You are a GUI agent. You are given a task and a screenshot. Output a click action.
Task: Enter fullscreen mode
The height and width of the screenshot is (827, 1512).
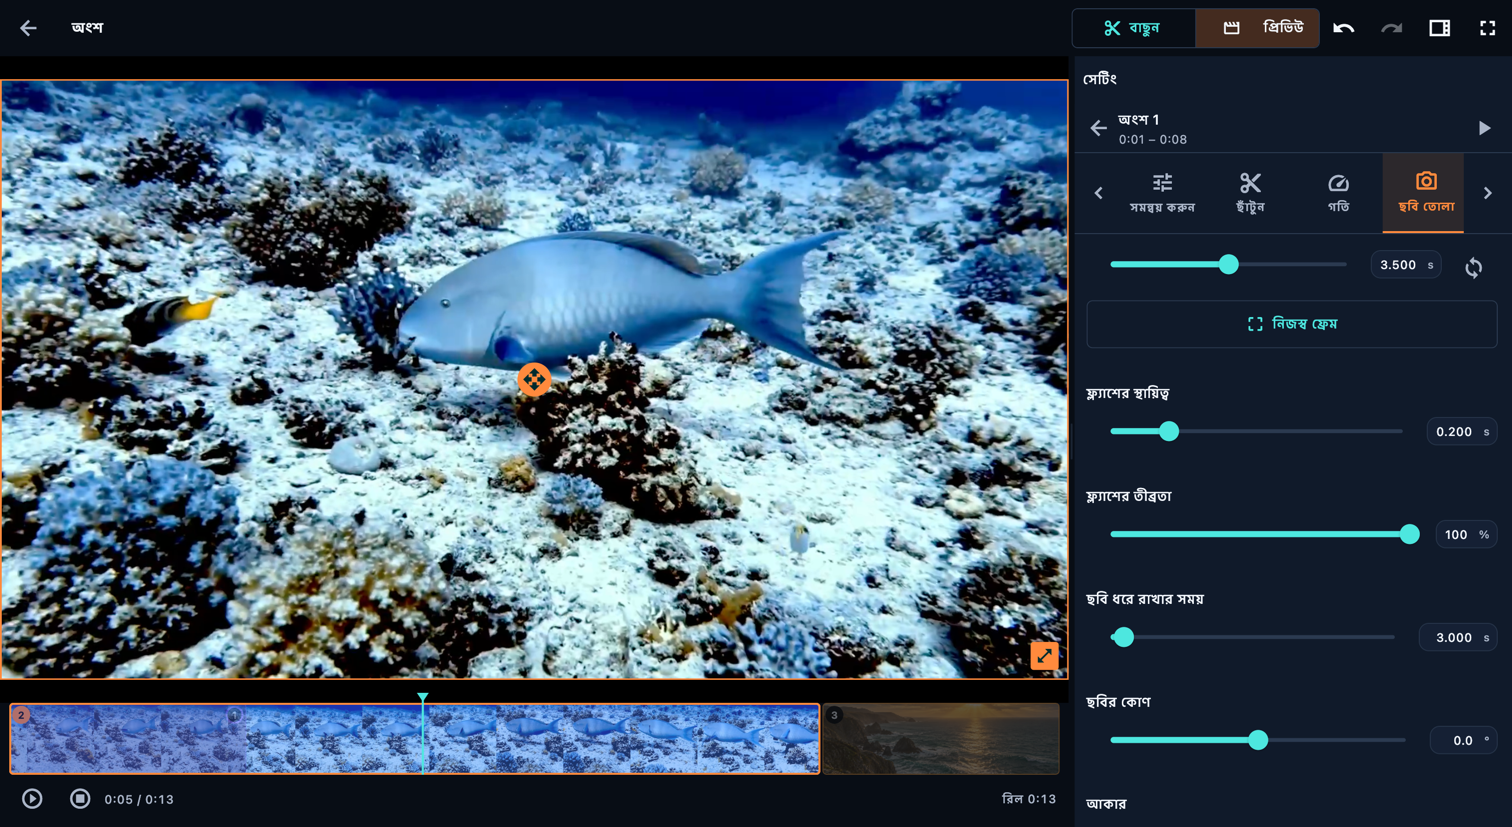coord(1488,28)
